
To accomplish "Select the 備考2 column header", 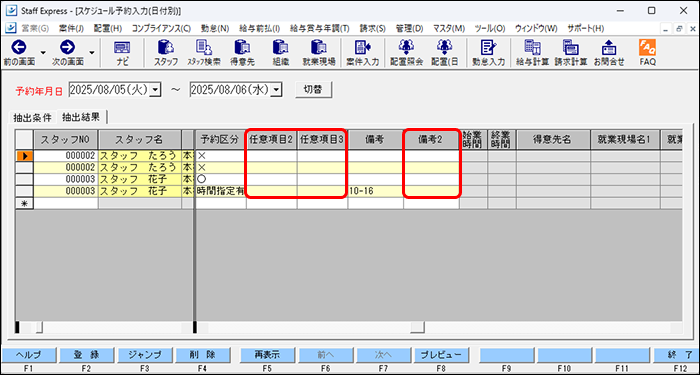I will click(431, 140).
